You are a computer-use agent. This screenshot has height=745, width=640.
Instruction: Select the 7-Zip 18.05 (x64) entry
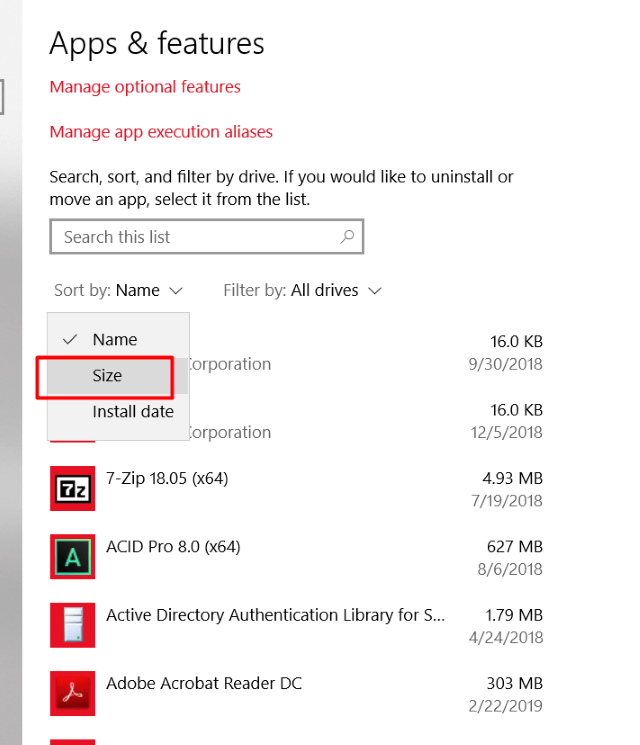click(296, 488)
